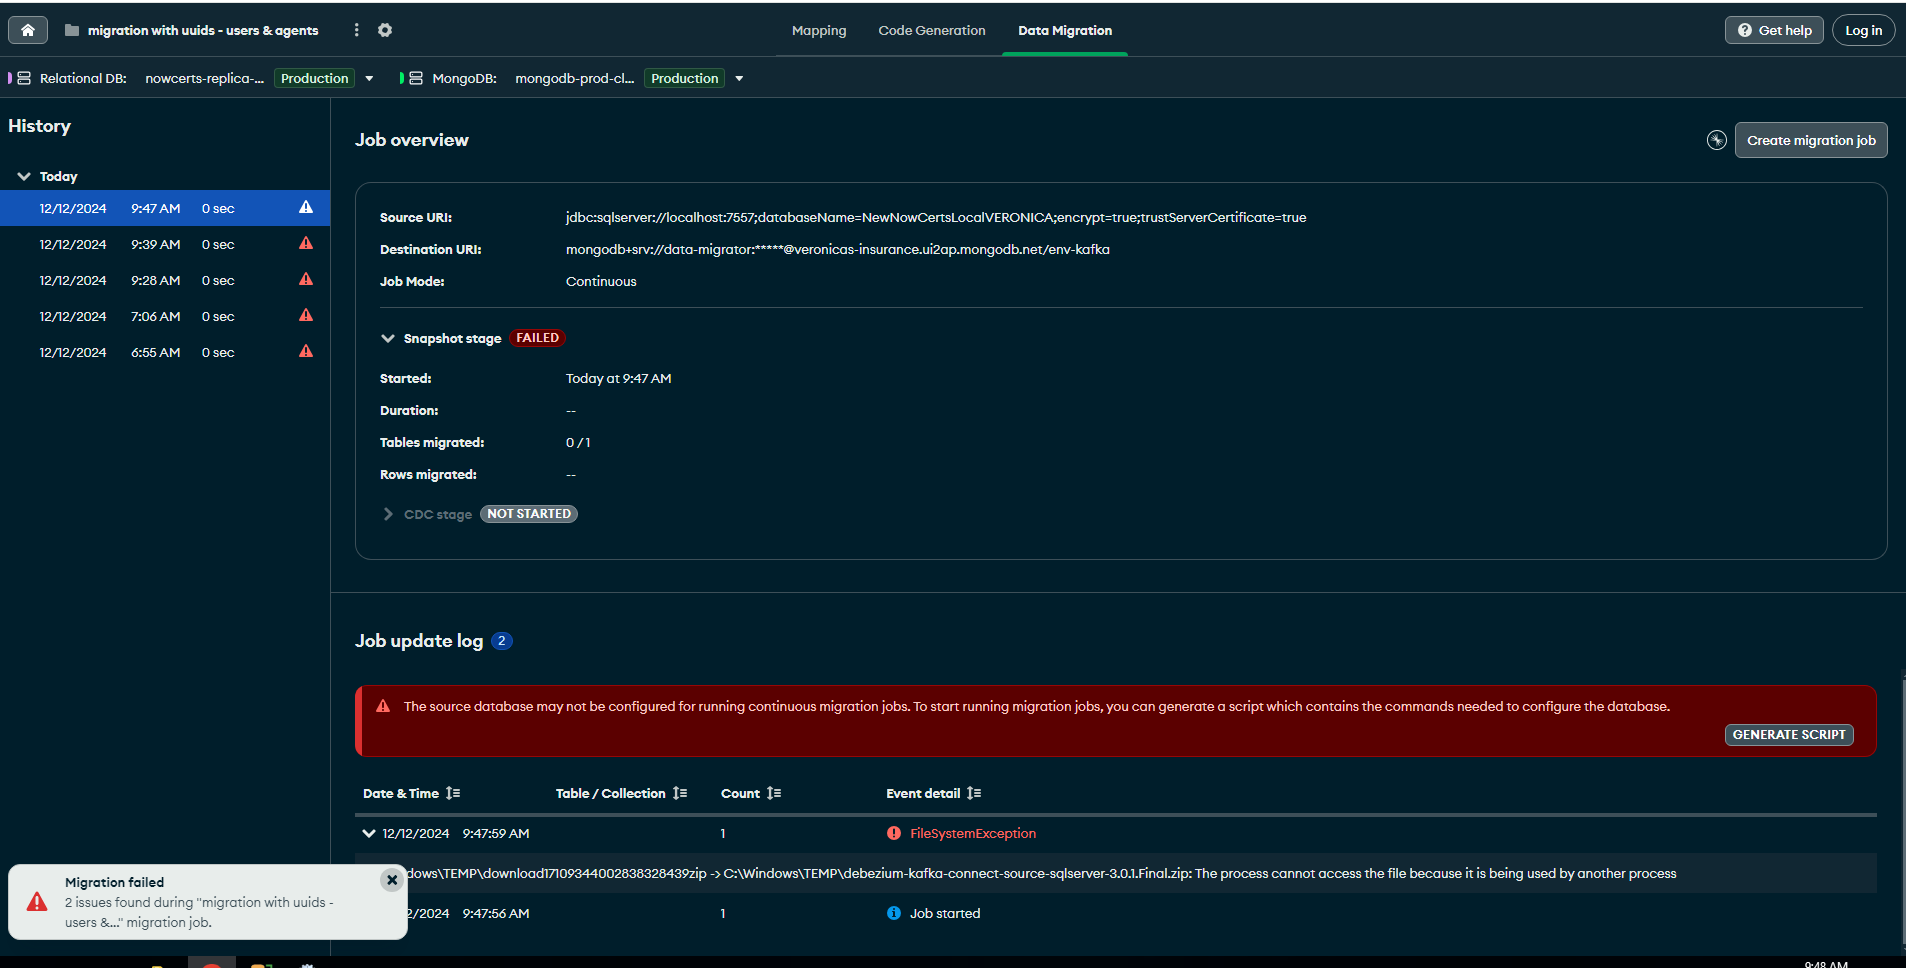Click the Generate Script button
The image size is (1906, 968).
(1788, 735)
